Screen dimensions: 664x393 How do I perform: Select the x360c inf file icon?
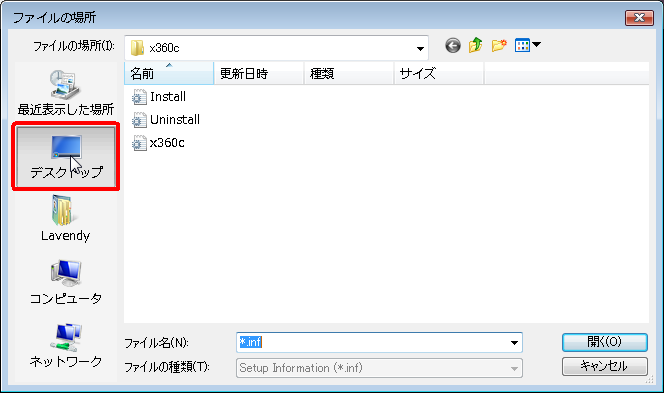[138, 143]
